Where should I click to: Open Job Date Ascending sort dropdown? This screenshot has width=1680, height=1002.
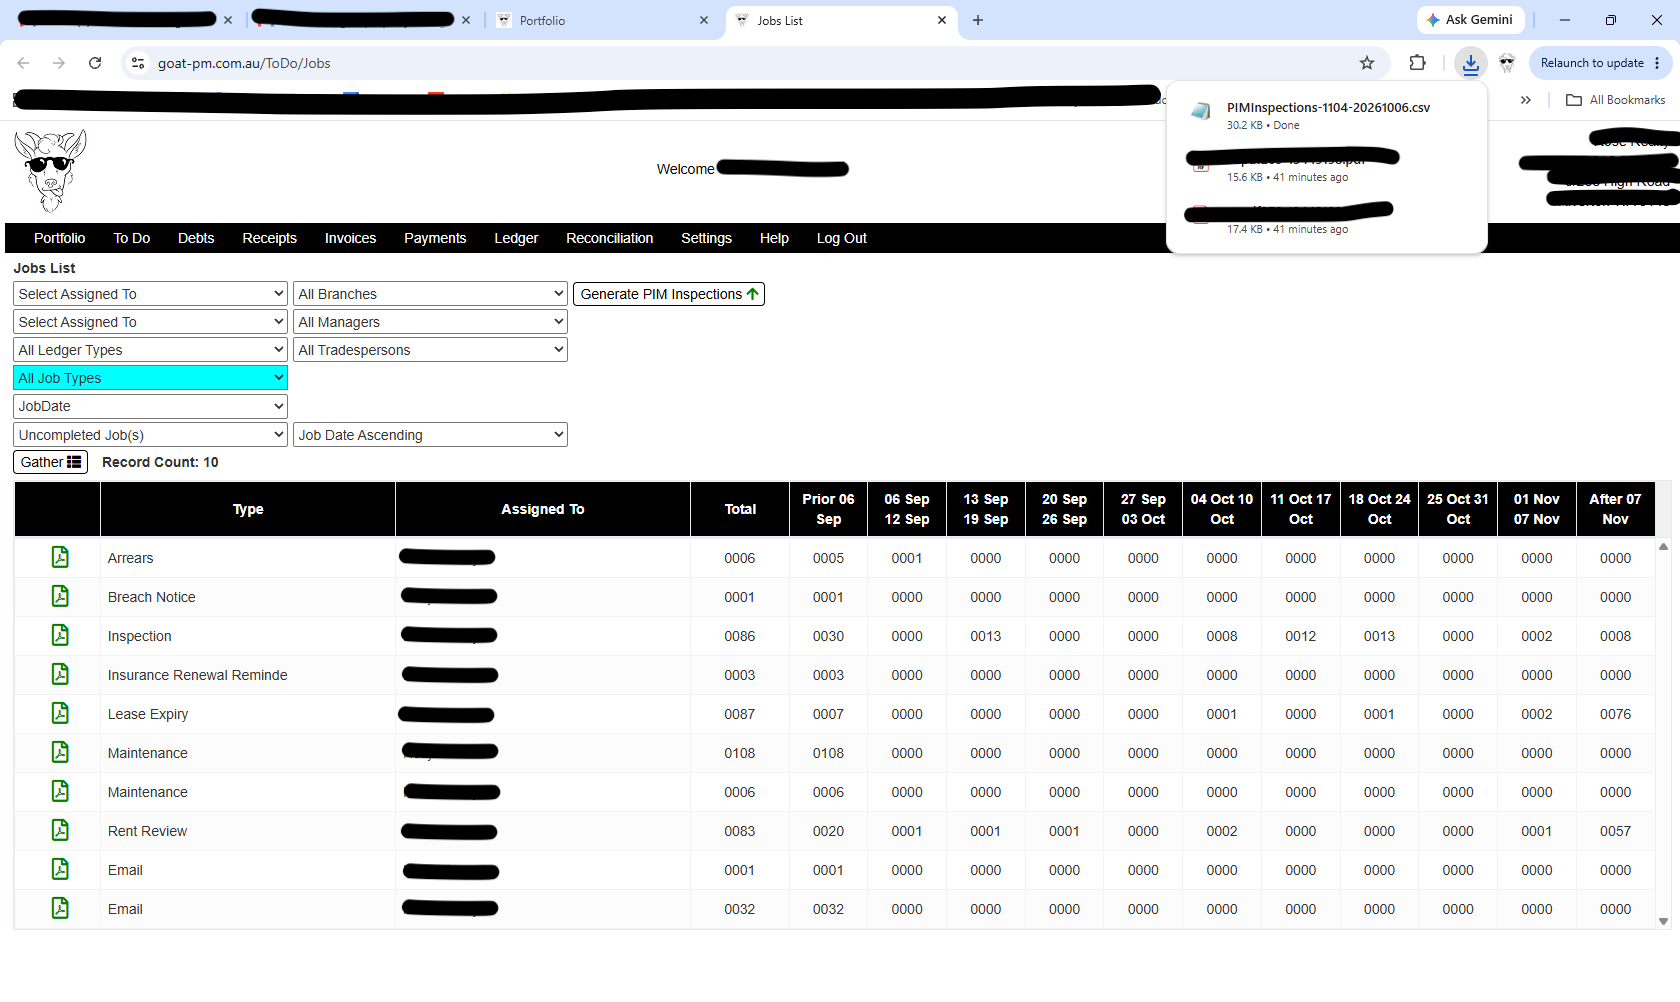(x=430, y=435)
